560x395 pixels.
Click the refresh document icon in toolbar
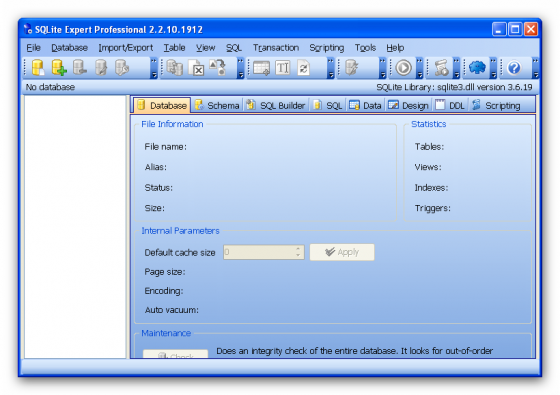coord(303,68)
